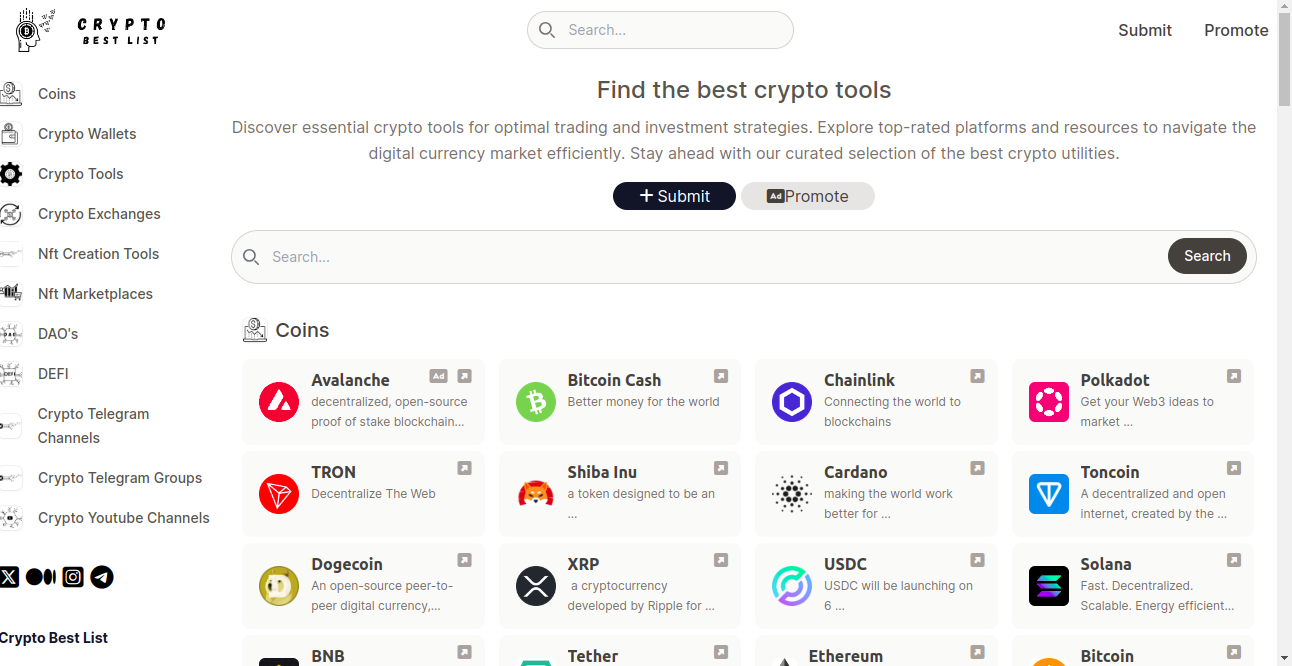This screenshot has height=666, width=1292.
Task: Open the Promote link in header
Action: coord(1236,30)
